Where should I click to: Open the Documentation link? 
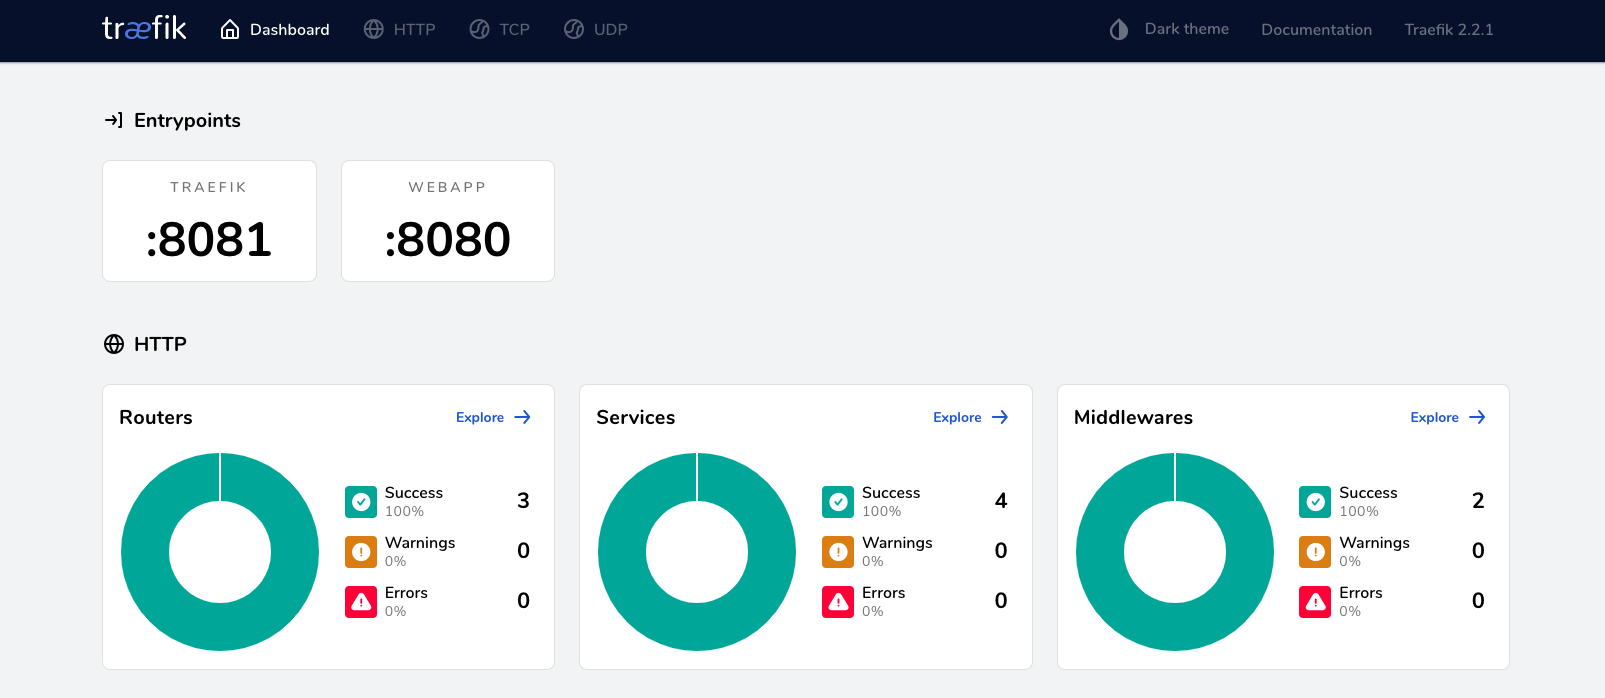point(1316,30)
